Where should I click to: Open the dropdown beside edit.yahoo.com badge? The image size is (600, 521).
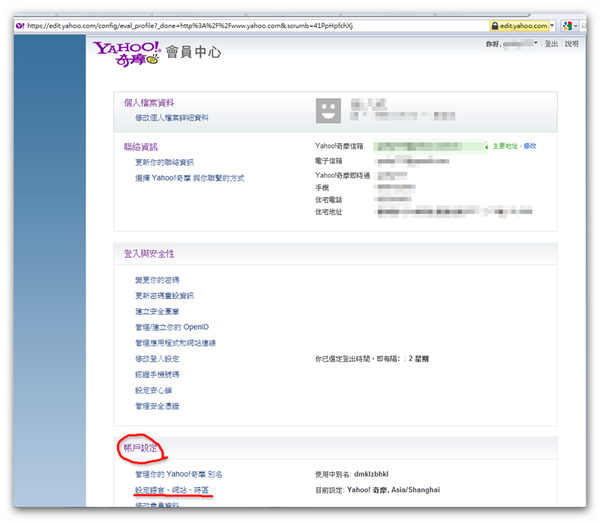pyautogui.click(x=552, y=26)
